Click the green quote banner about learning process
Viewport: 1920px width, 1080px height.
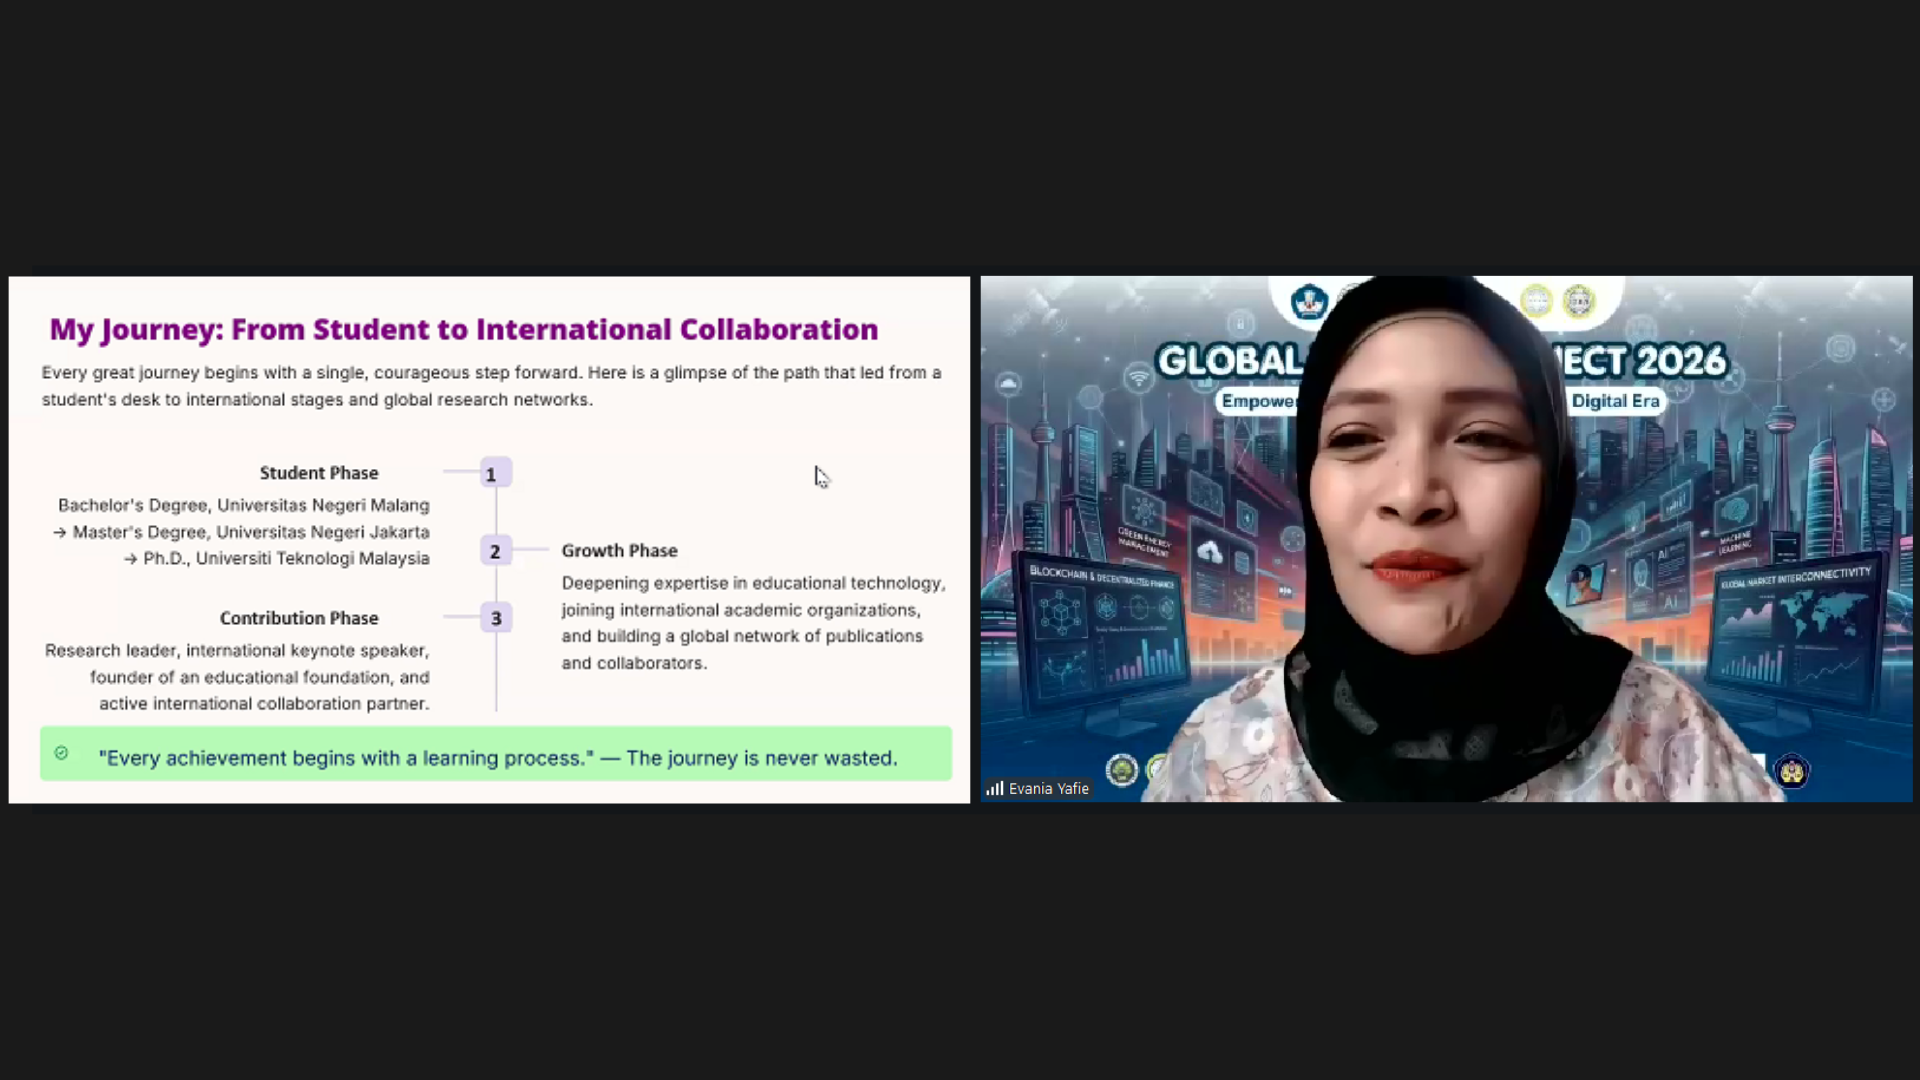click(496, 754)
